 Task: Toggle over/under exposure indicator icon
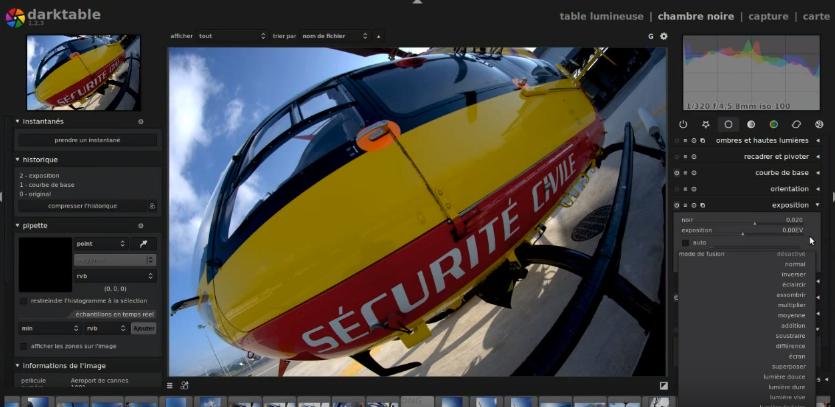coord(664,385)
